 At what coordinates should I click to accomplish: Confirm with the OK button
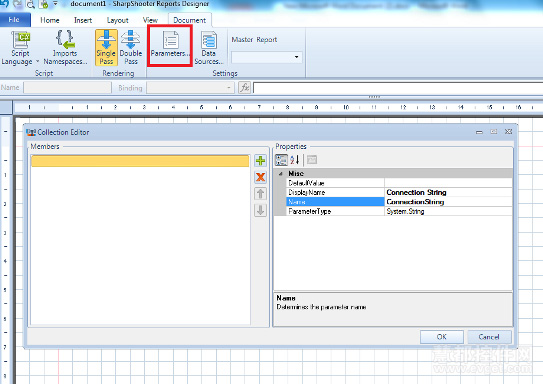point(442,337)
